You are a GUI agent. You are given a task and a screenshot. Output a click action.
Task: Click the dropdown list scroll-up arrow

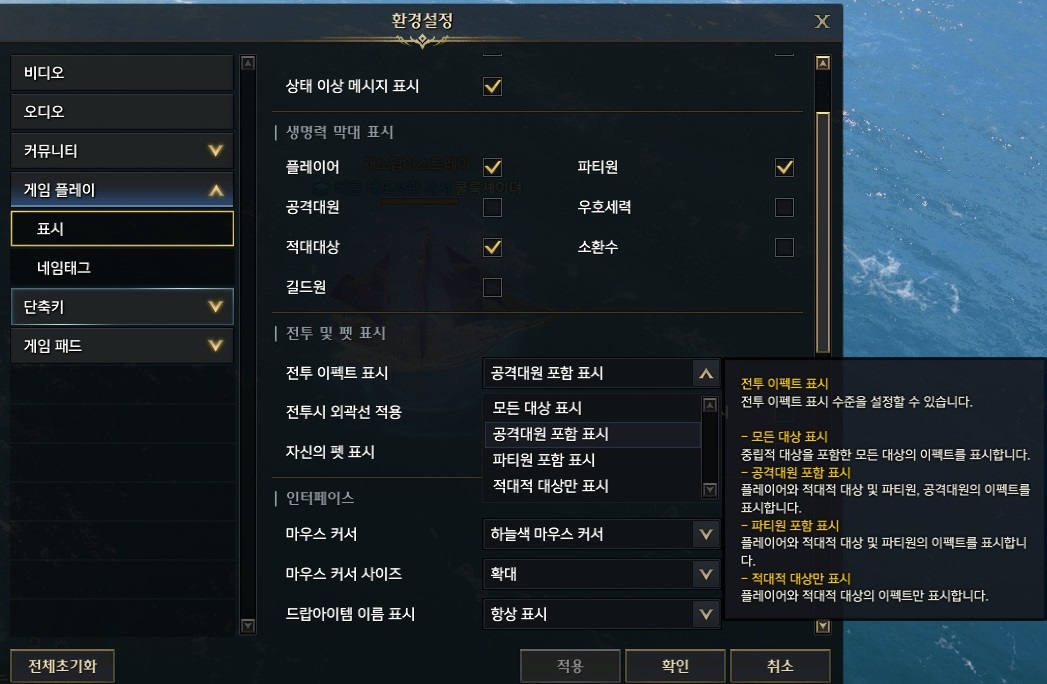(710, 404)
